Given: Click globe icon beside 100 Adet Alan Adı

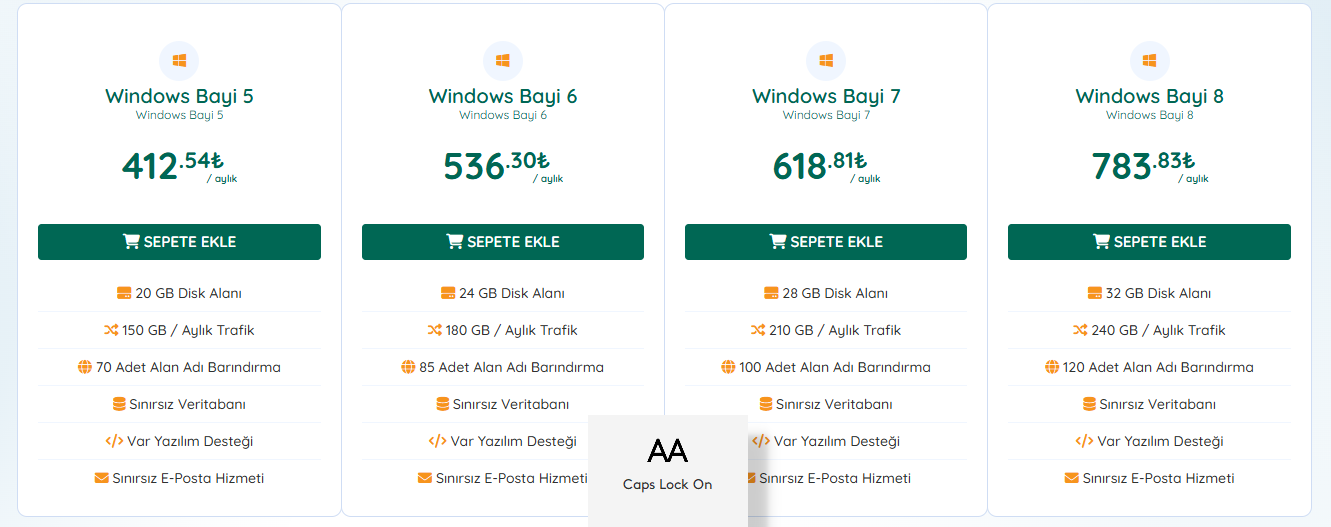Looking at the screenshot, I should tap(728, 367).
